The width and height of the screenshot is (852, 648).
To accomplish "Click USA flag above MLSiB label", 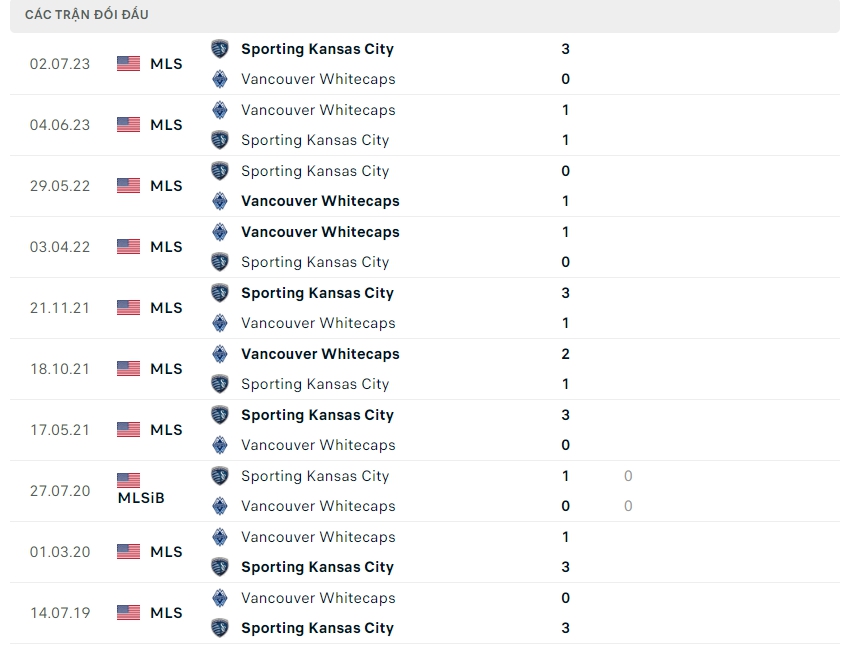I will point(128,480).
